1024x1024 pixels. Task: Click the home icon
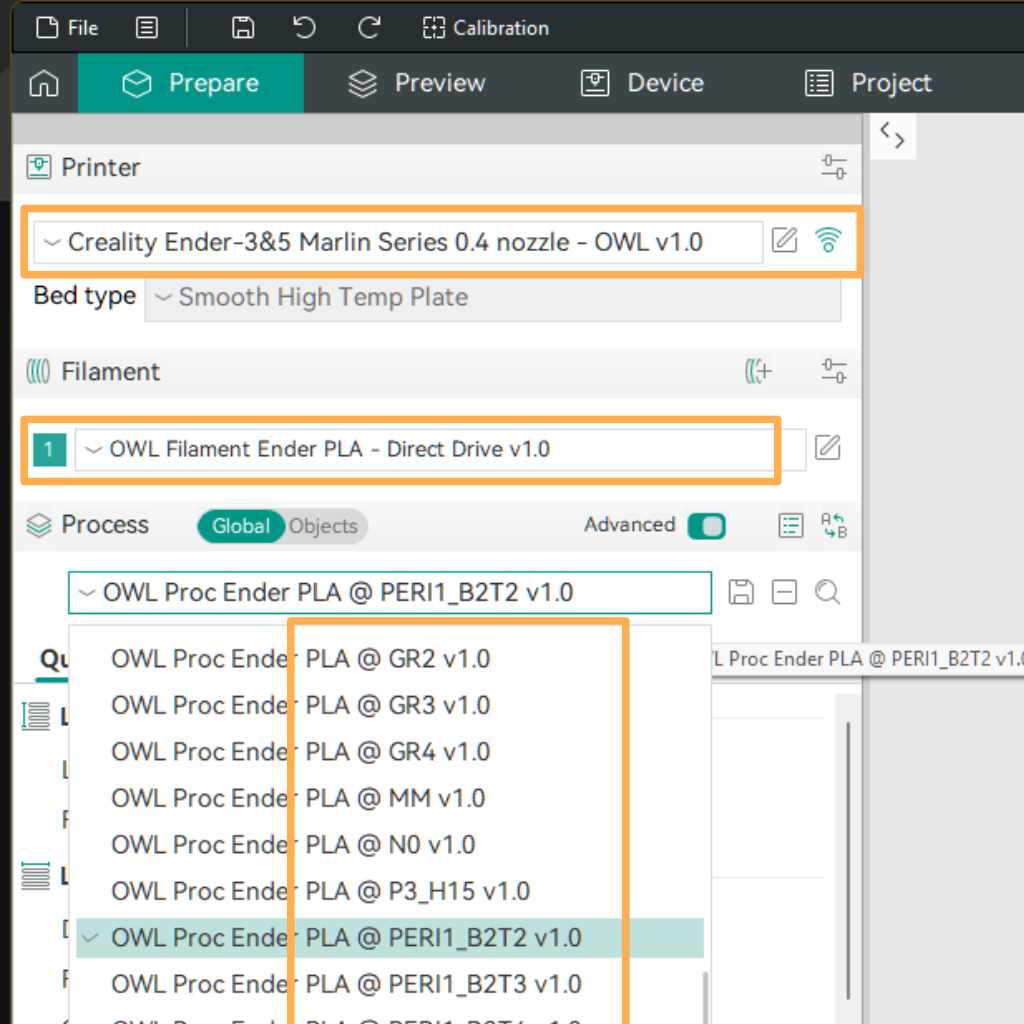click(x=44, y=84)
